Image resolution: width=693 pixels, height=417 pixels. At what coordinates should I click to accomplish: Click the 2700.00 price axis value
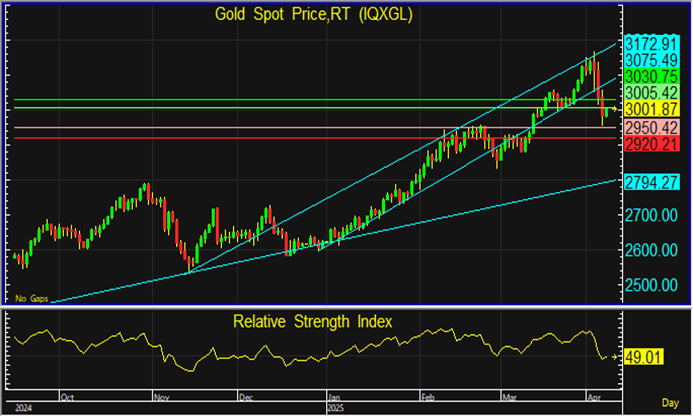651,215
